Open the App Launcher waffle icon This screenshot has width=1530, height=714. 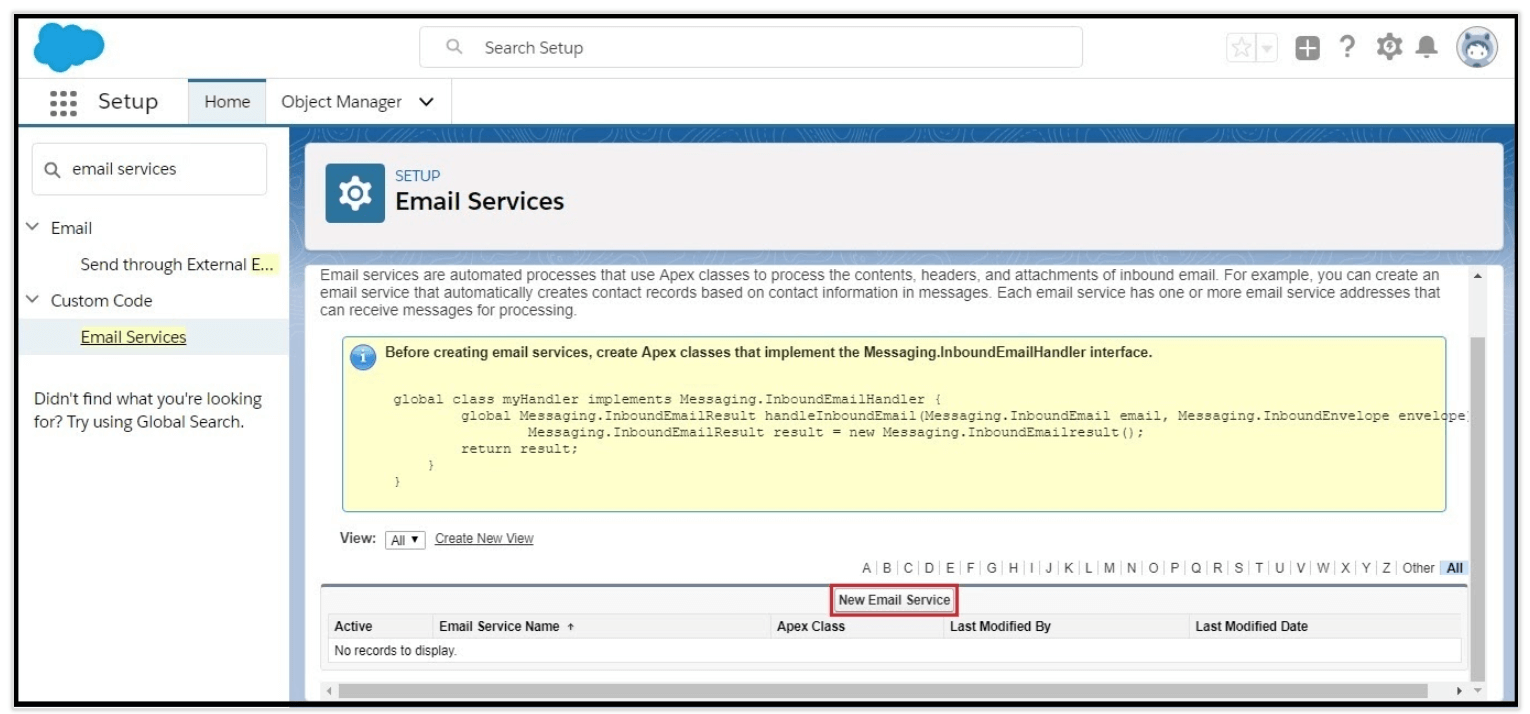tap(64, 101)
